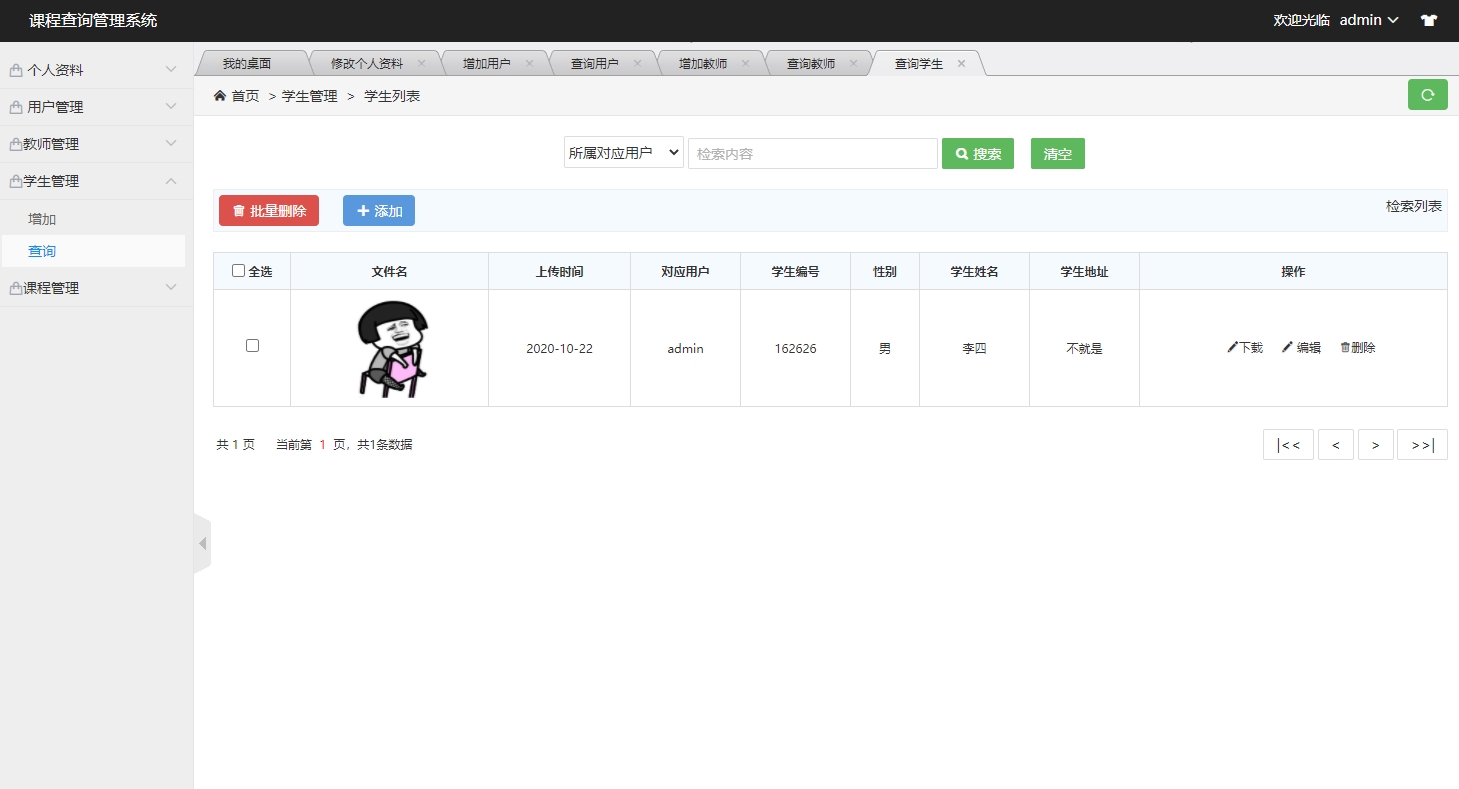
Task: Click the home icon next to 首页 breadcrumb
Action: coord(218,95)
